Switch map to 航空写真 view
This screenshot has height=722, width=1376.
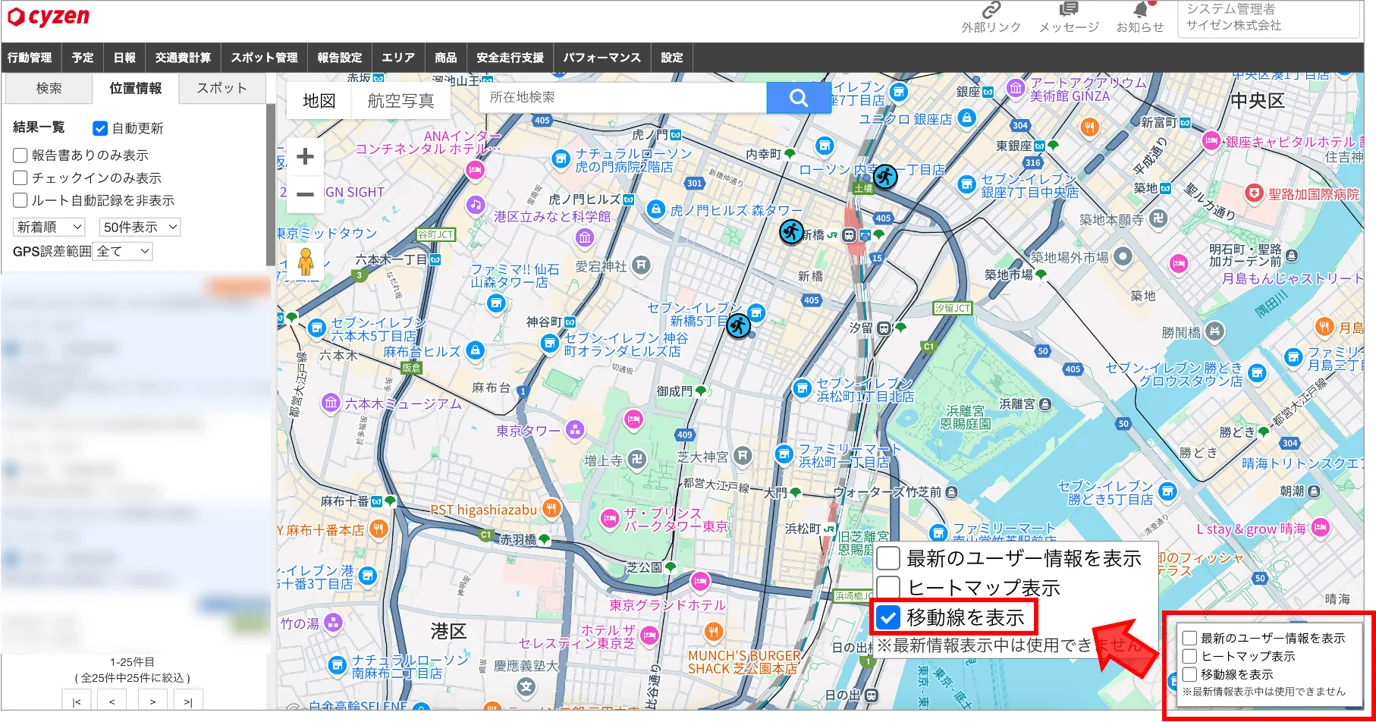(401, 100)
